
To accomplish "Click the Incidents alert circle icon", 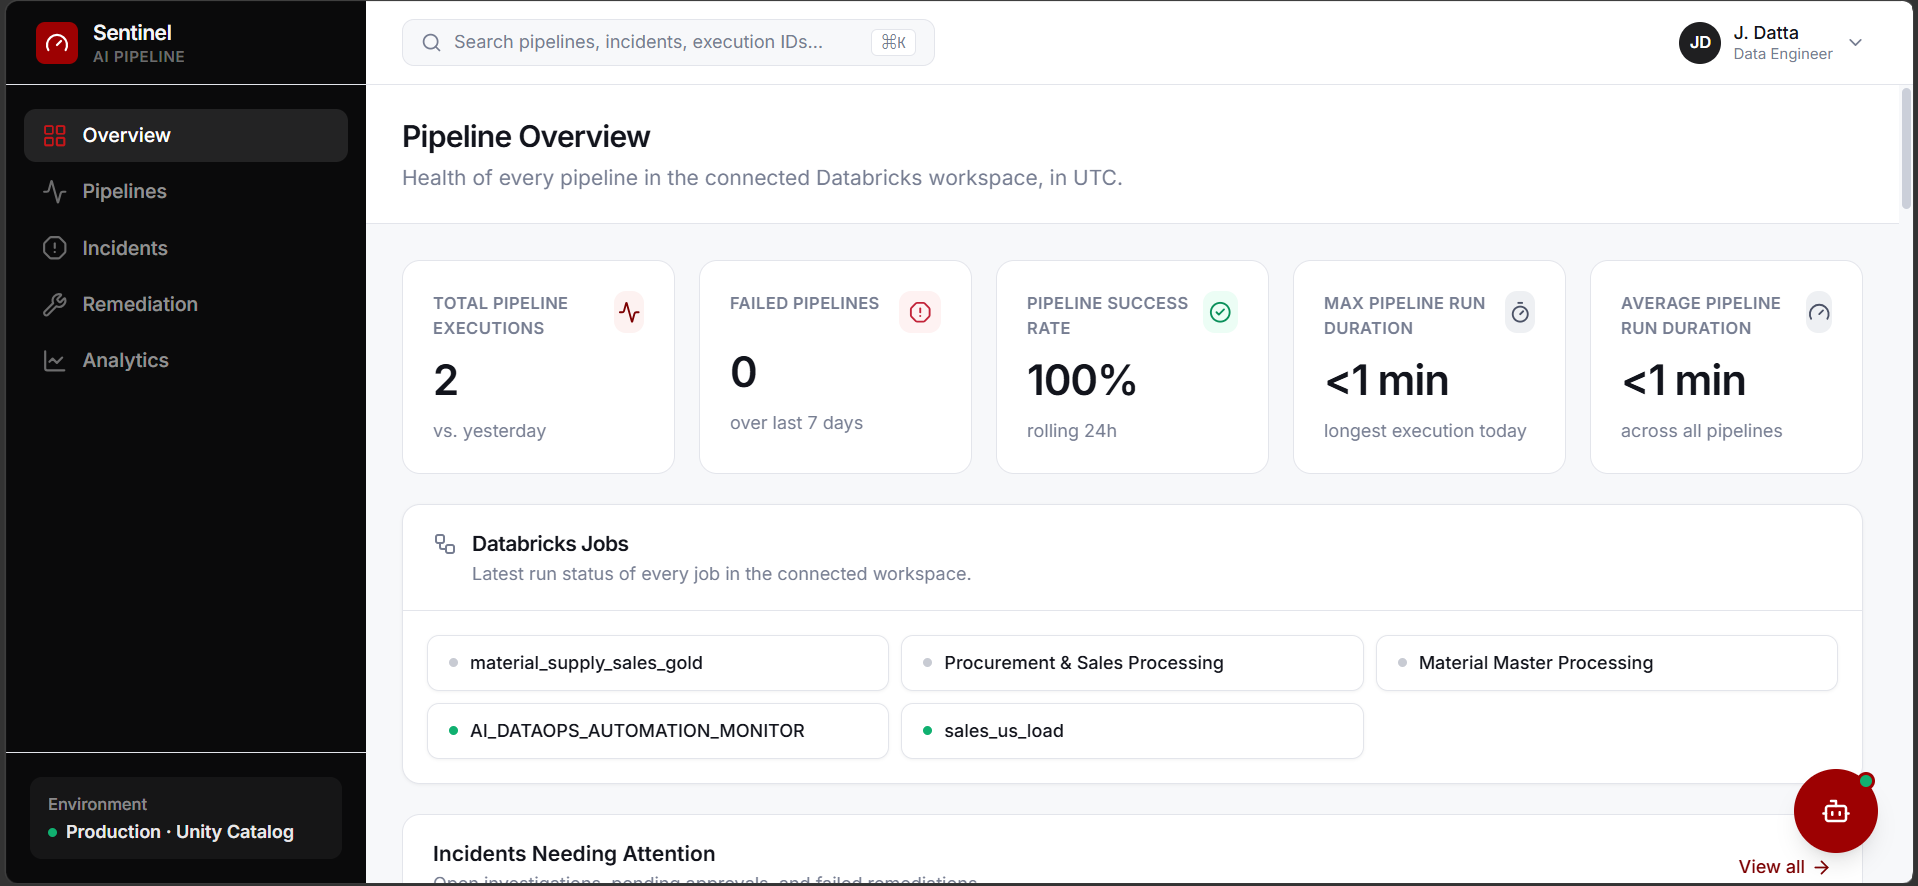I will coord(55,248).
